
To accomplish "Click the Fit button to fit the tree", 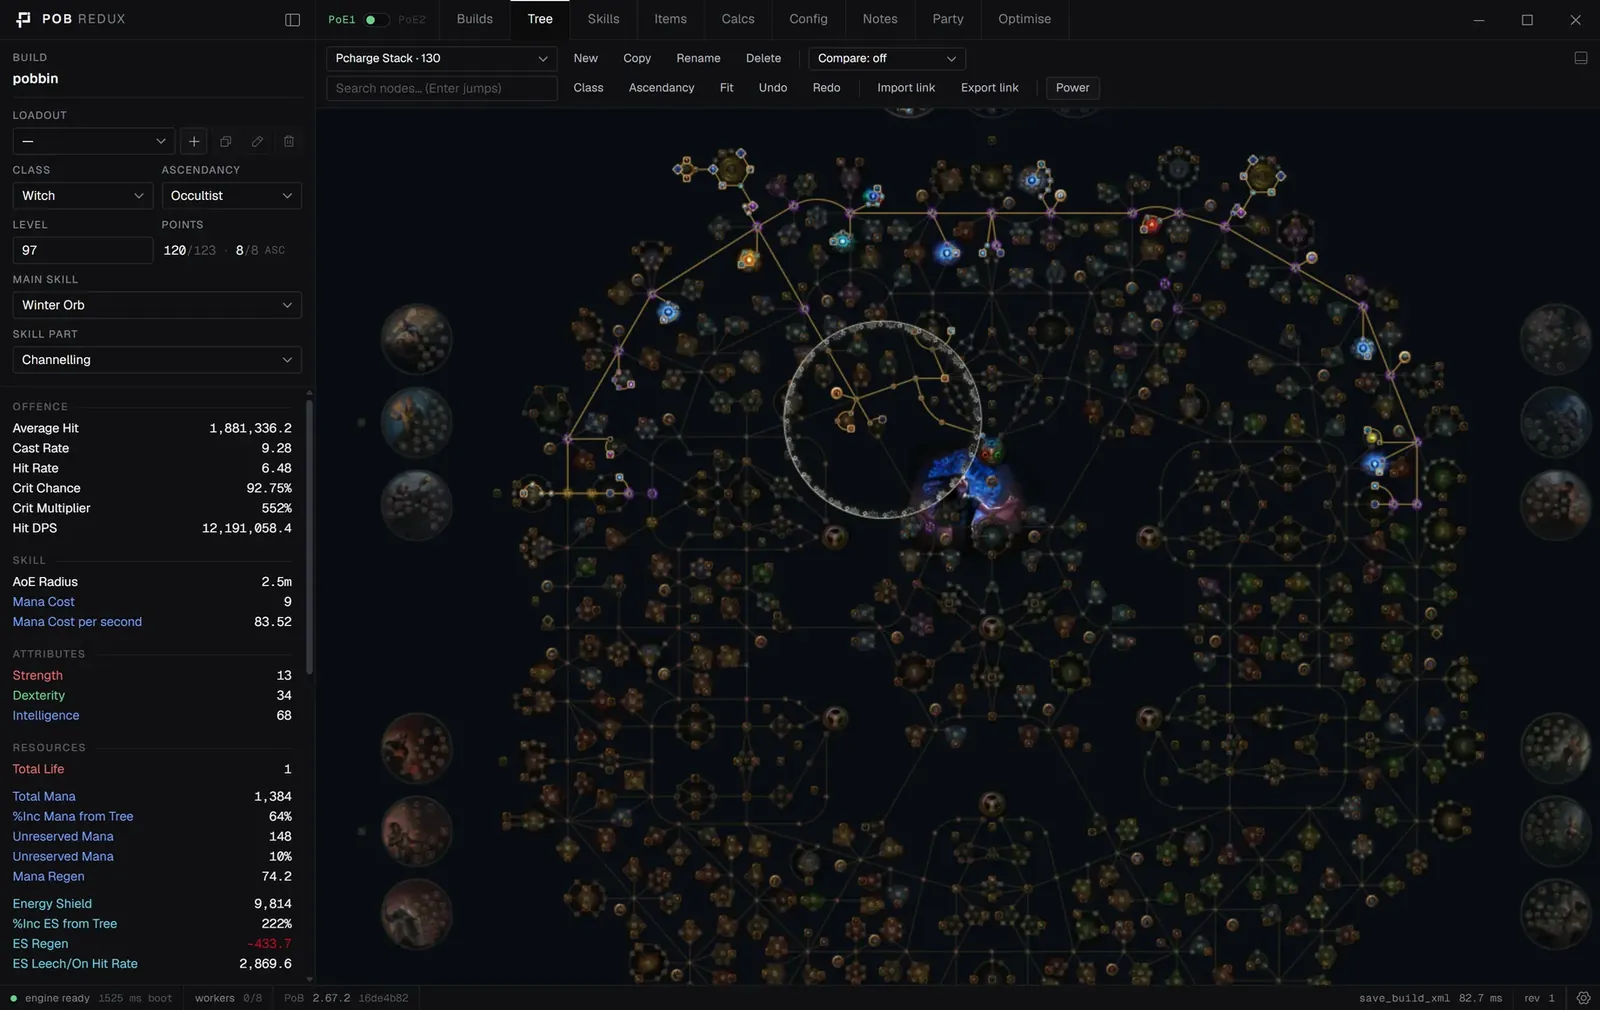I will (726, 88).
